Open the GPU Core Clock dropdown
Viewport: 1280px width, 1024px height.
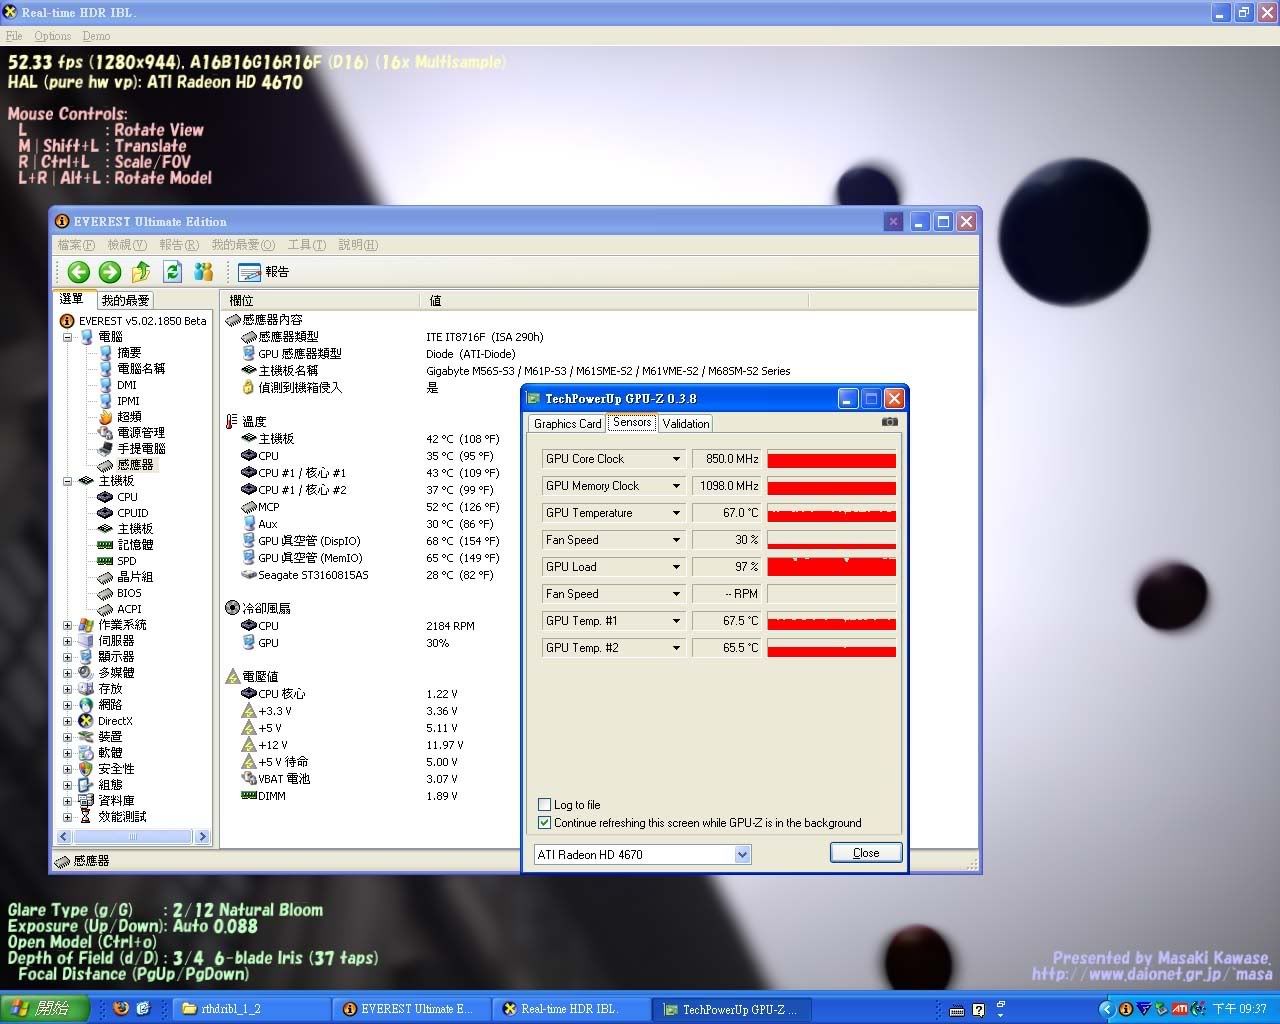[x=676, y=459]
